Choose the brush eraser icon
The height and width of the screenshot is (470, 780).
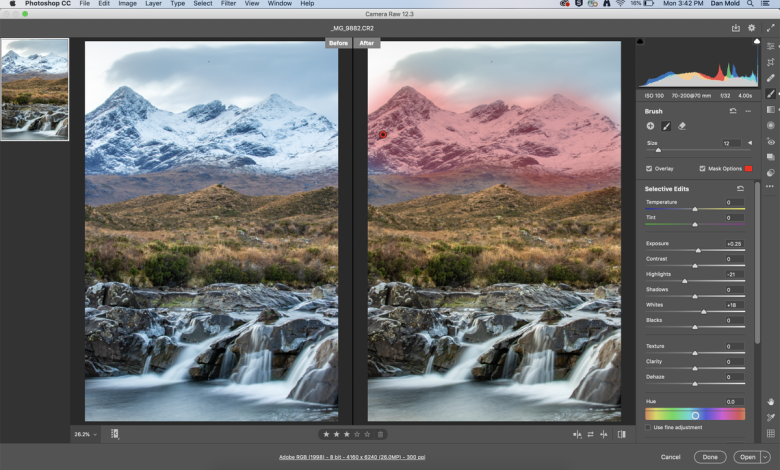pos(682,126)
